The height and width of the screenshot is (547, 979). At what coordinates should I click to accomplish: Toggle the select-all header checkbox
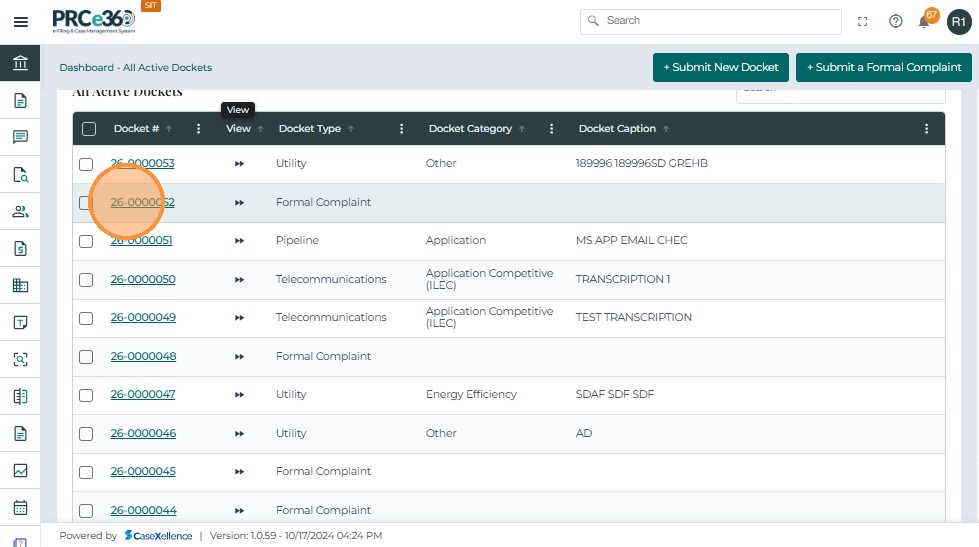click(x=89, y=129)
